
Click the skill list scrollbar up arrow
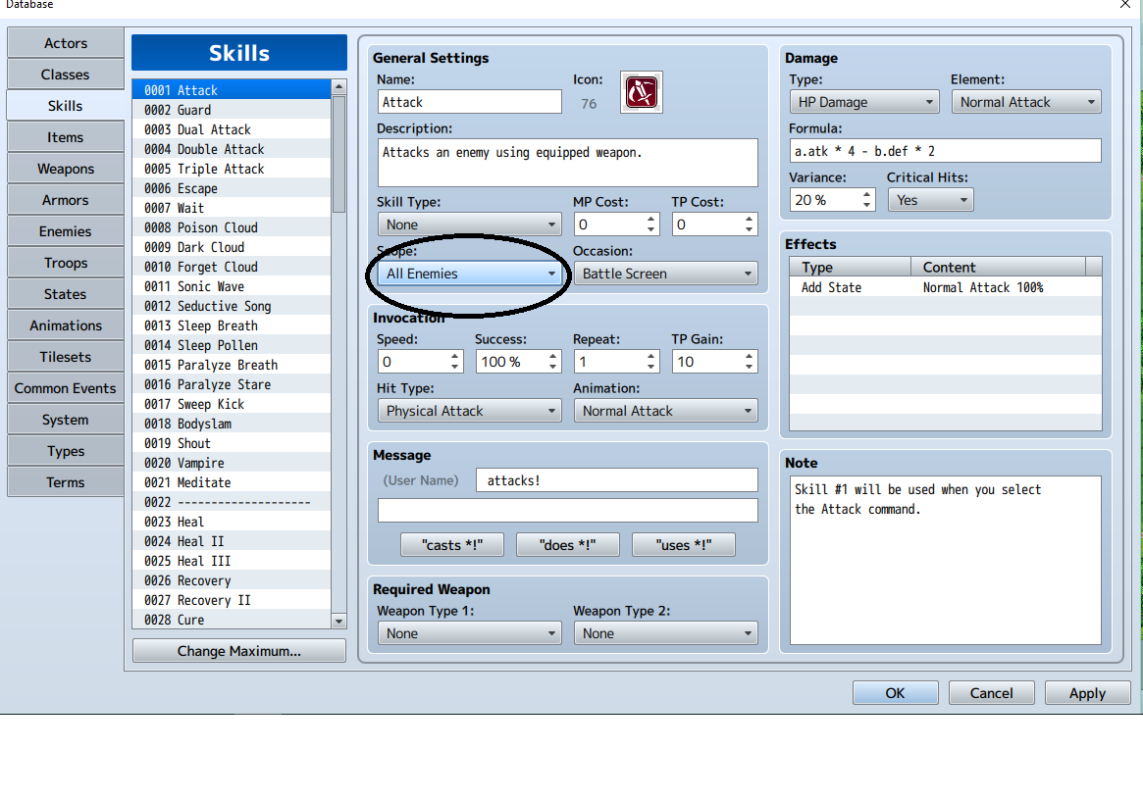click(339, 87)
